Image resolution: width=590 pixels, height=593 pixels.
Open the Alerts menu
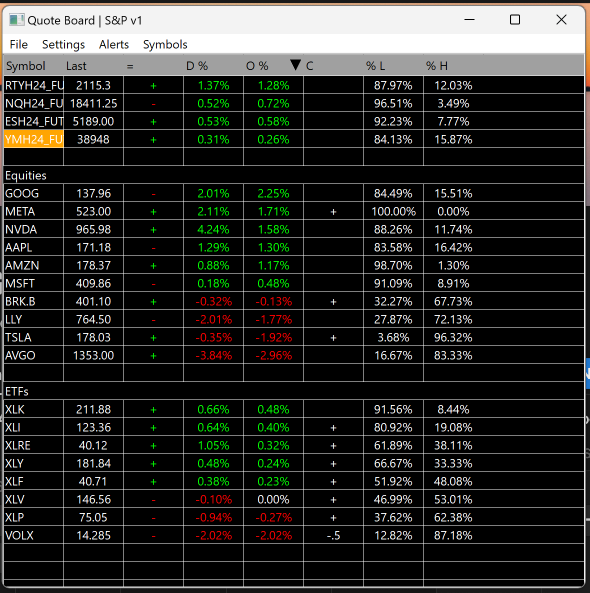pos(114,45)
